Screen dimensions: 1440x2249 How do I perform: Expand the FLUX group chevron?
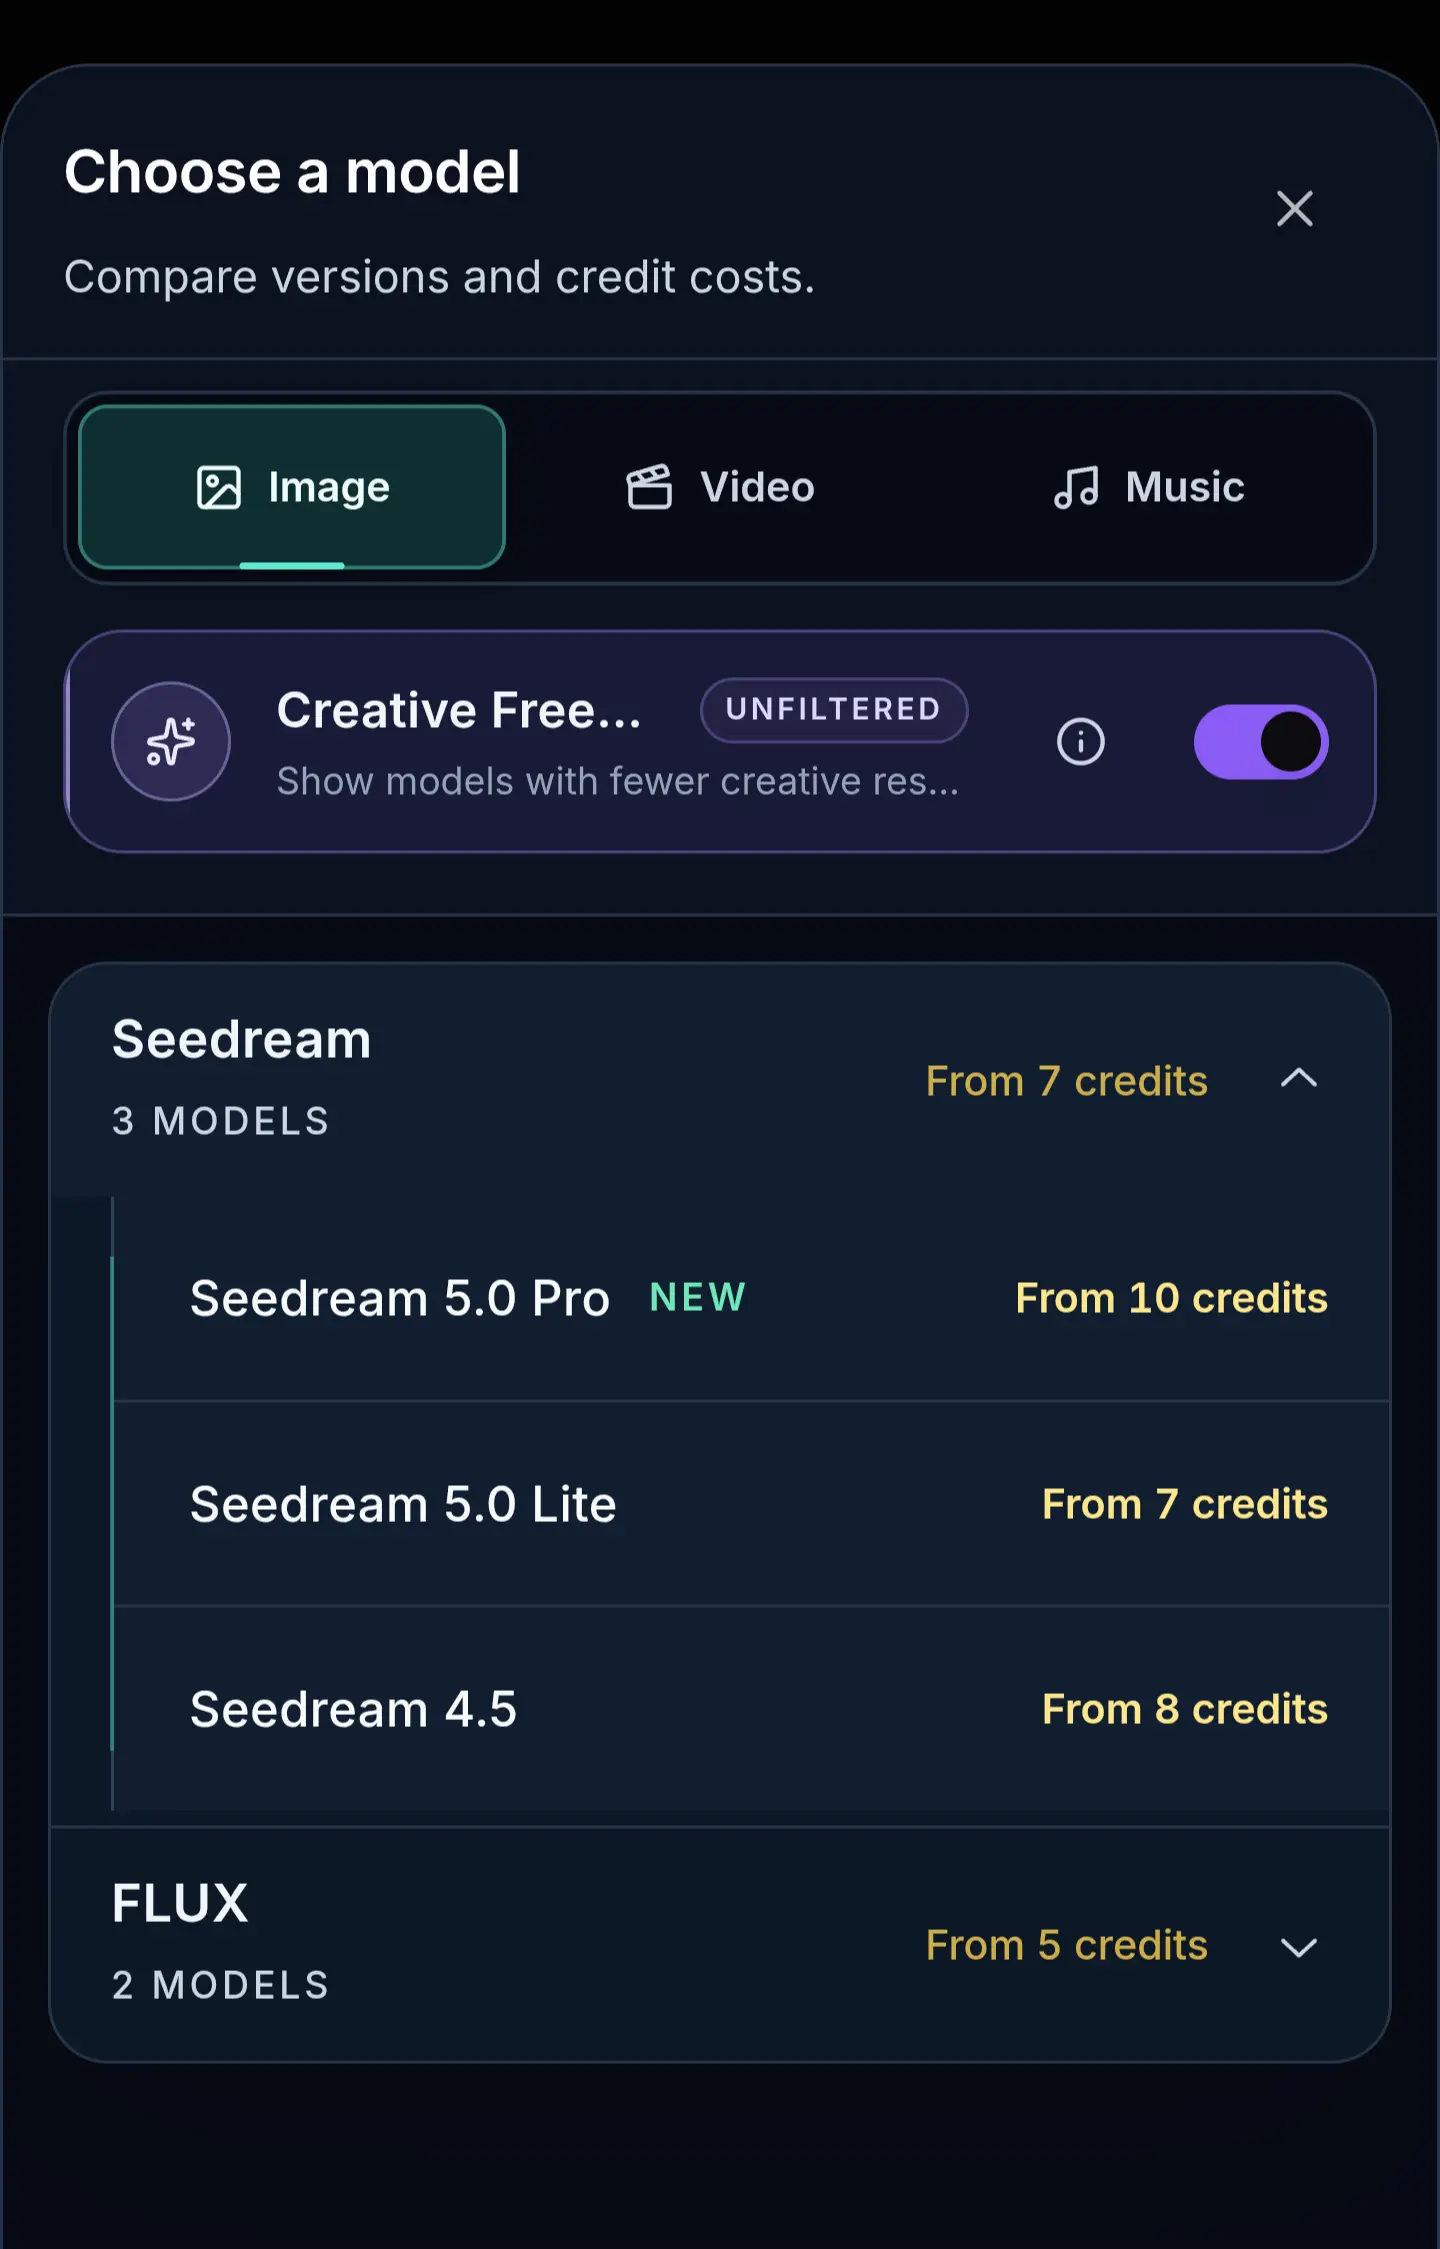pos(1299,1947)
